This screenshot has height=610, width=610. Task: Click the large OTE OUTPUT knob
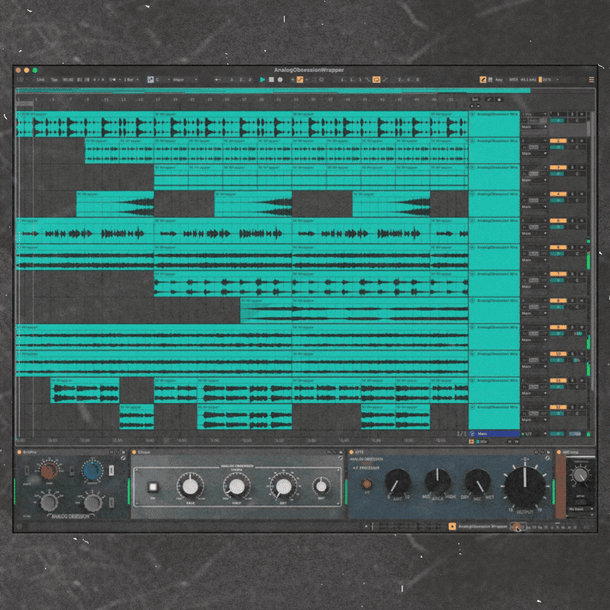tap(525, 487)
